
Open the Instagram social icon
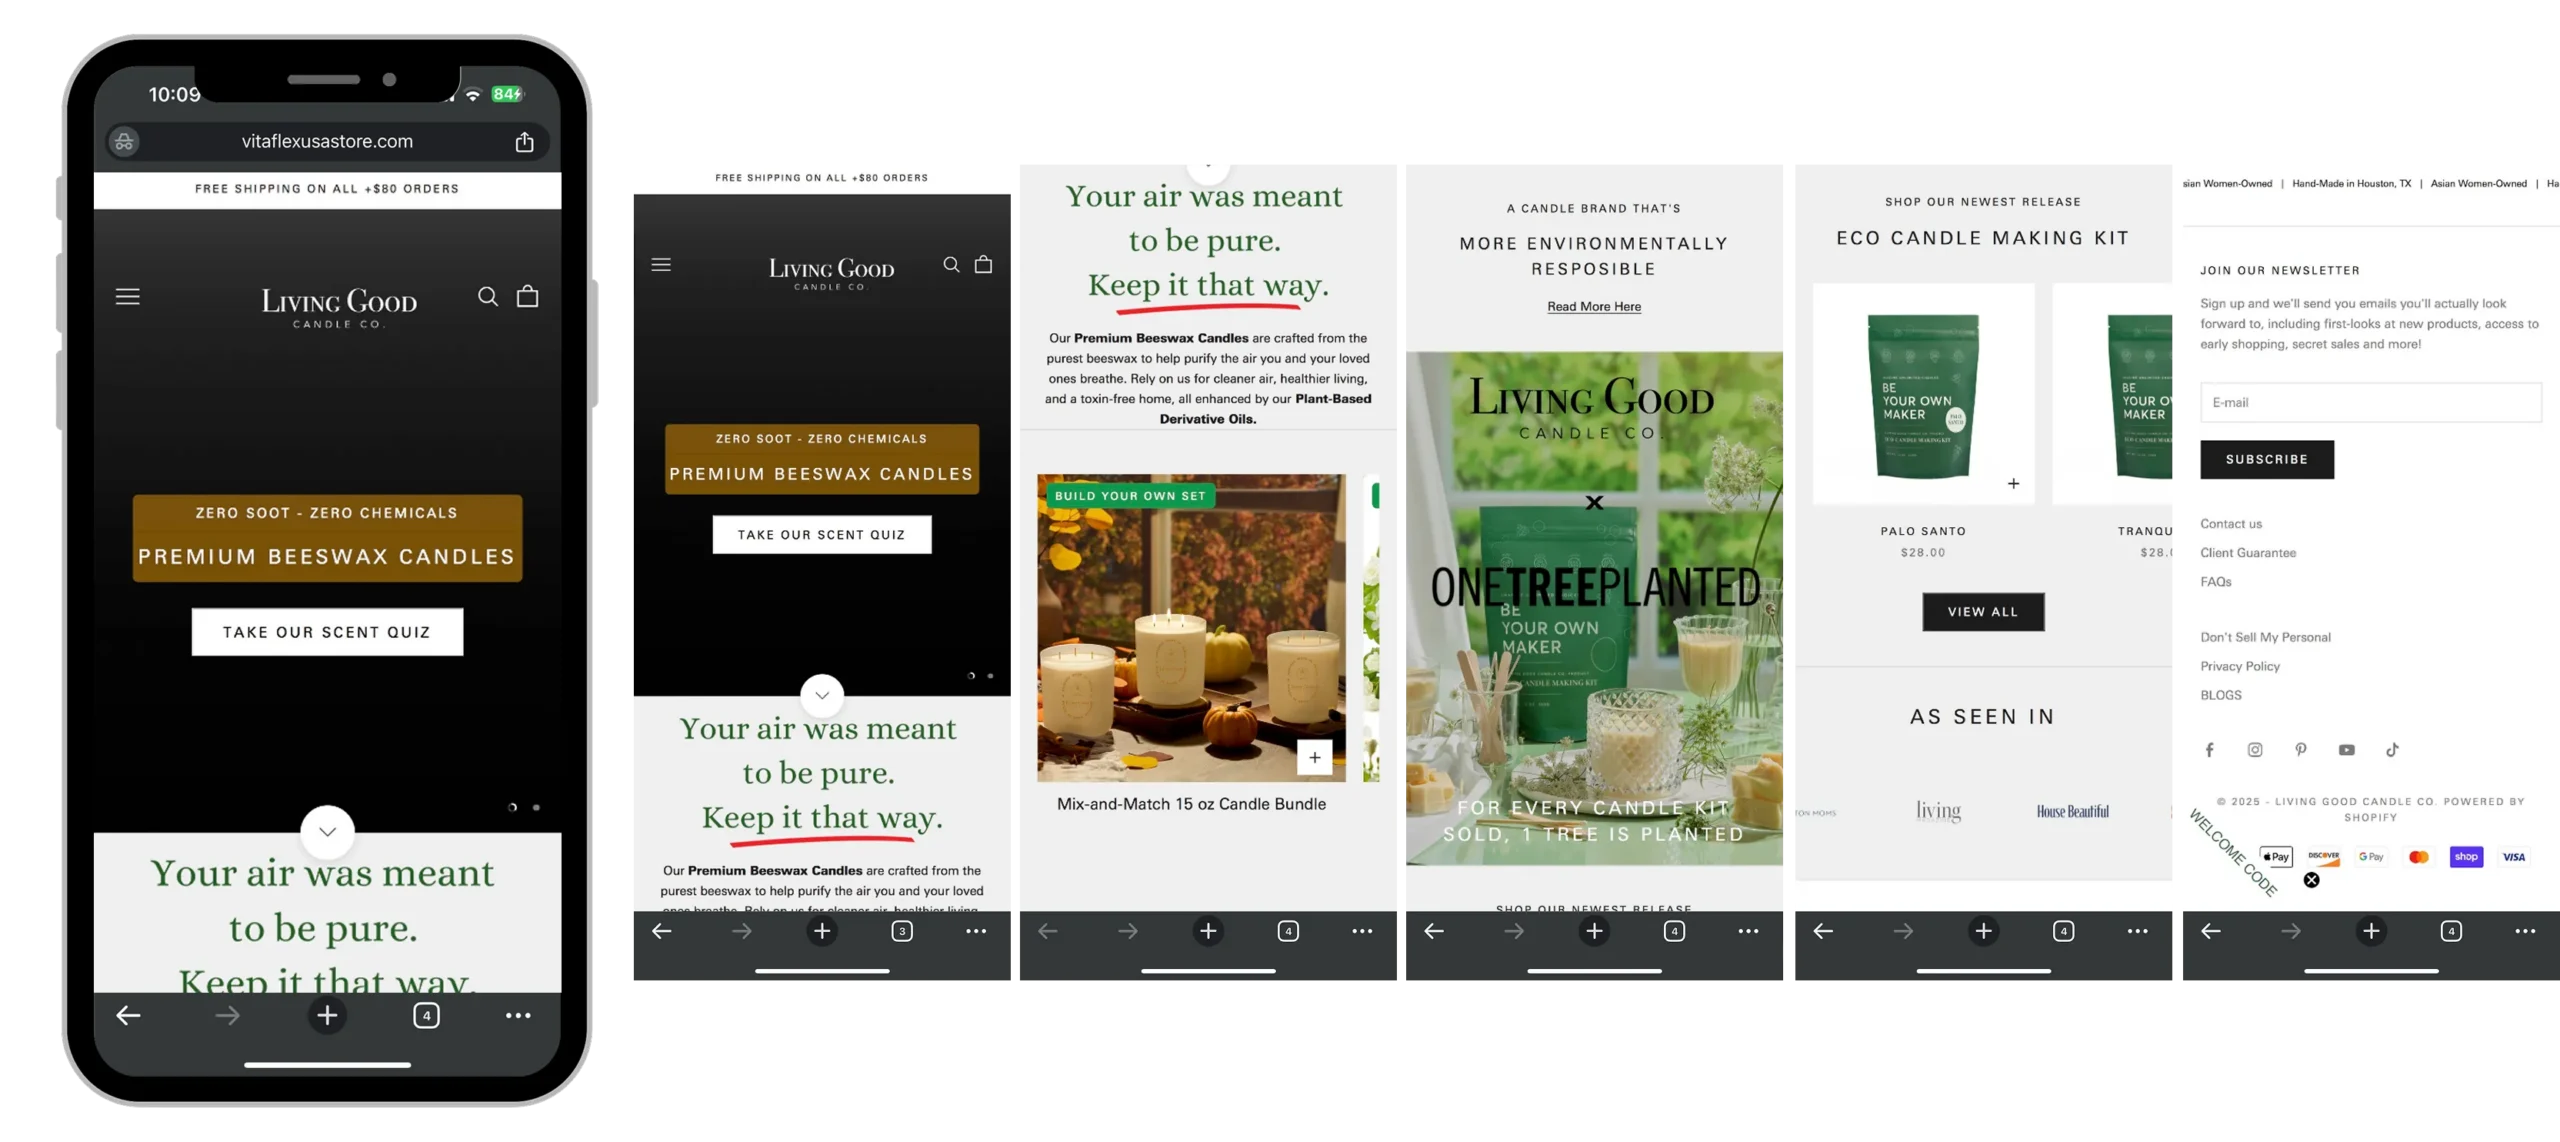coord(2255,750)
